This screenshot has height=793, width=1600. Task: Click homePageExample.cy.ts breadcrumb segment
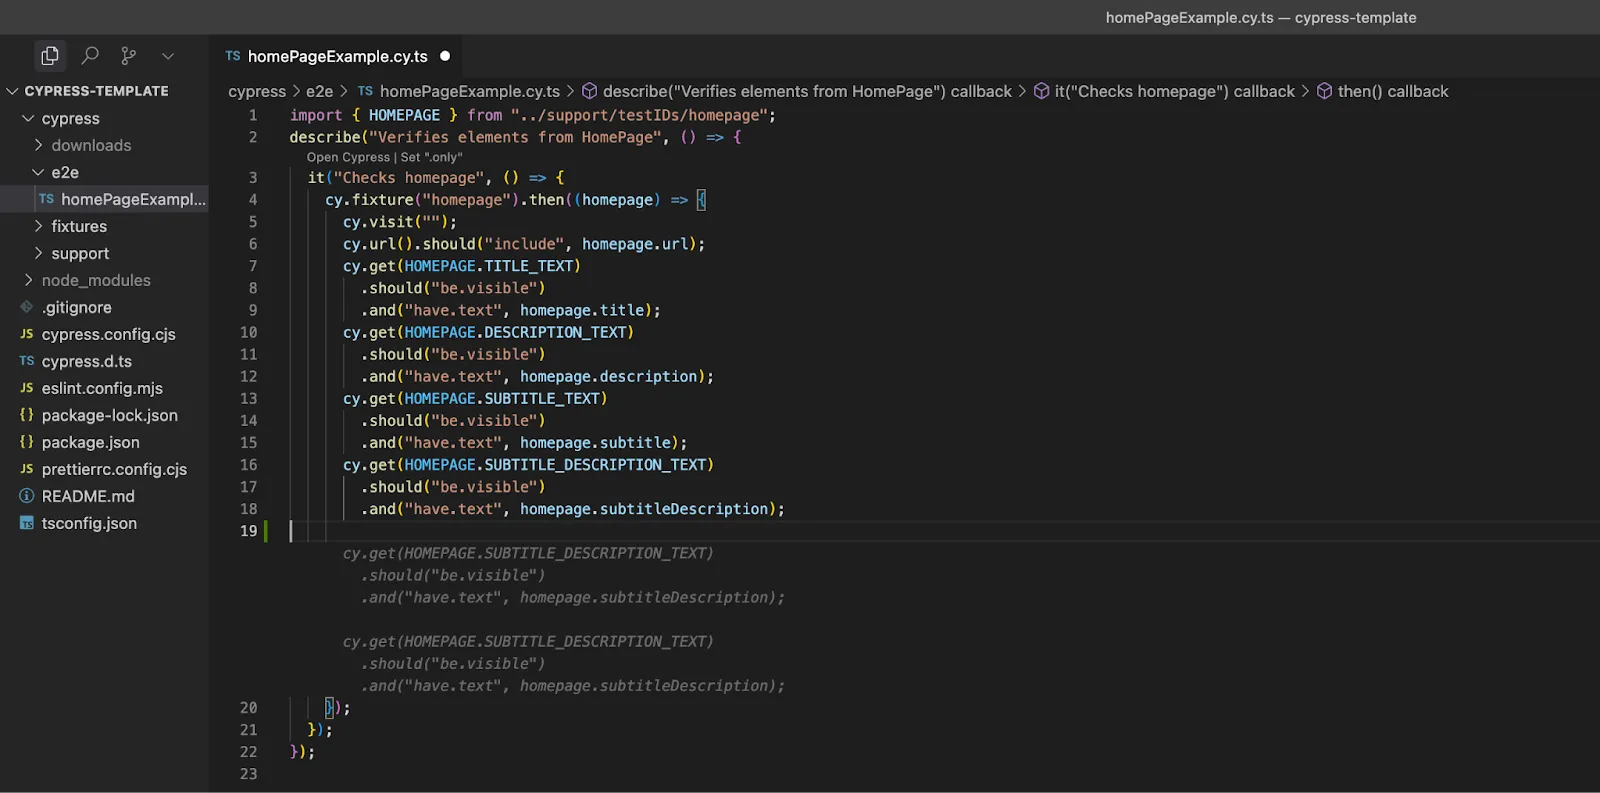click(x=470, y=91)
